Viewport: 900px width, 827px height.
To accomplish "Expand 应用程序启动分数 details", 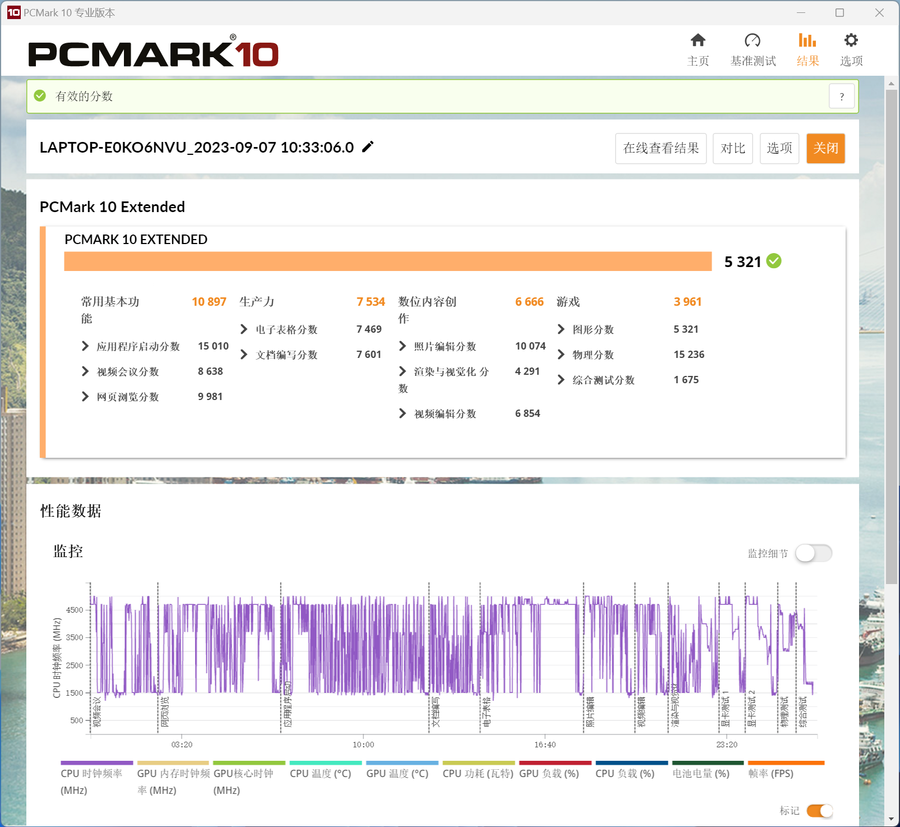I will click(x=85, y=346).
